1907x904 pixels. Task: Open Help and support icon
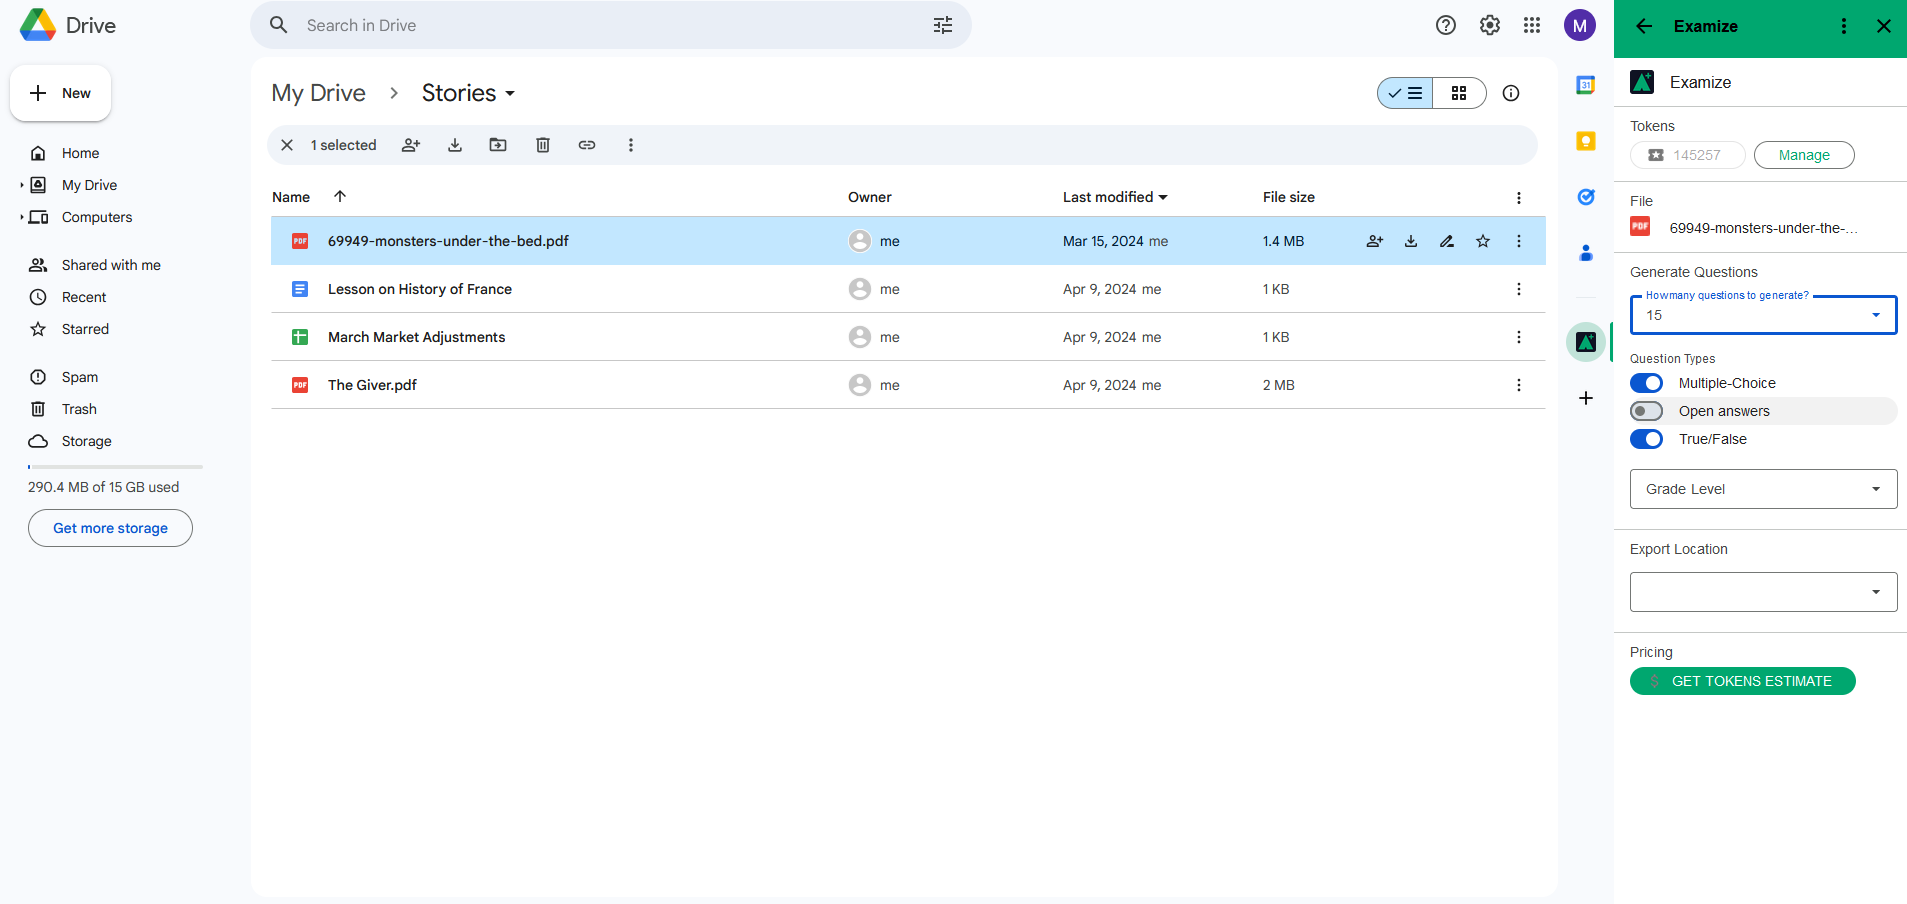(1446, 25)
